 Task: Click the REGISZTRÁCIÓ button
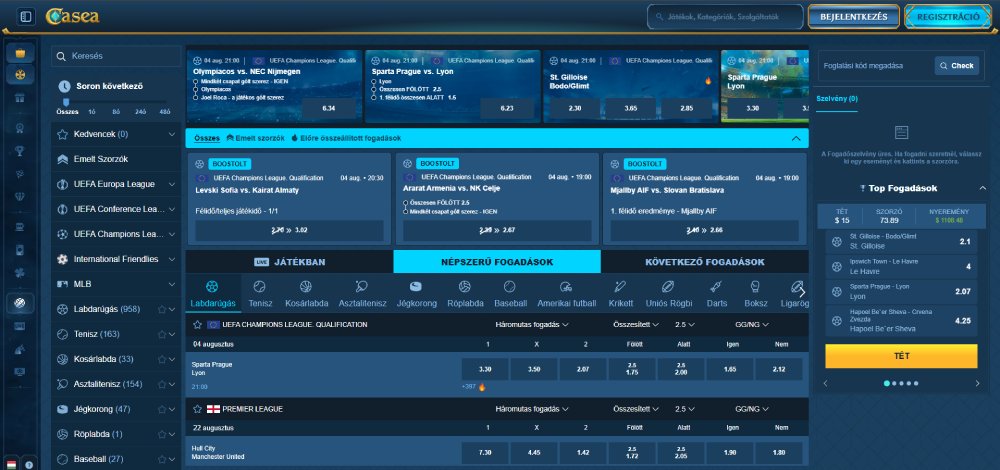pos(948,17)
